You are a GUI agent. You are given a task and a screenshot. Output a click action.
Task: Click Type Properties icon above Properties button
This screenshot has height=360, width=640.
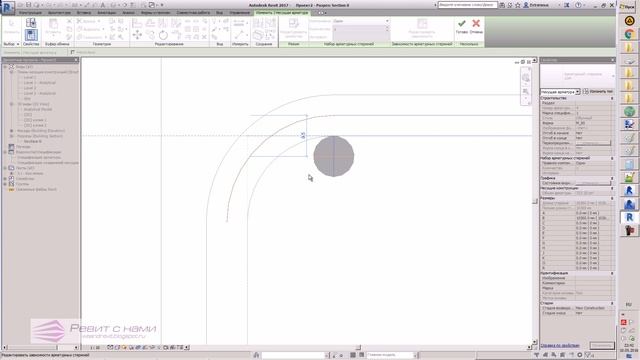pyautogui.click(x=31, y=22)
